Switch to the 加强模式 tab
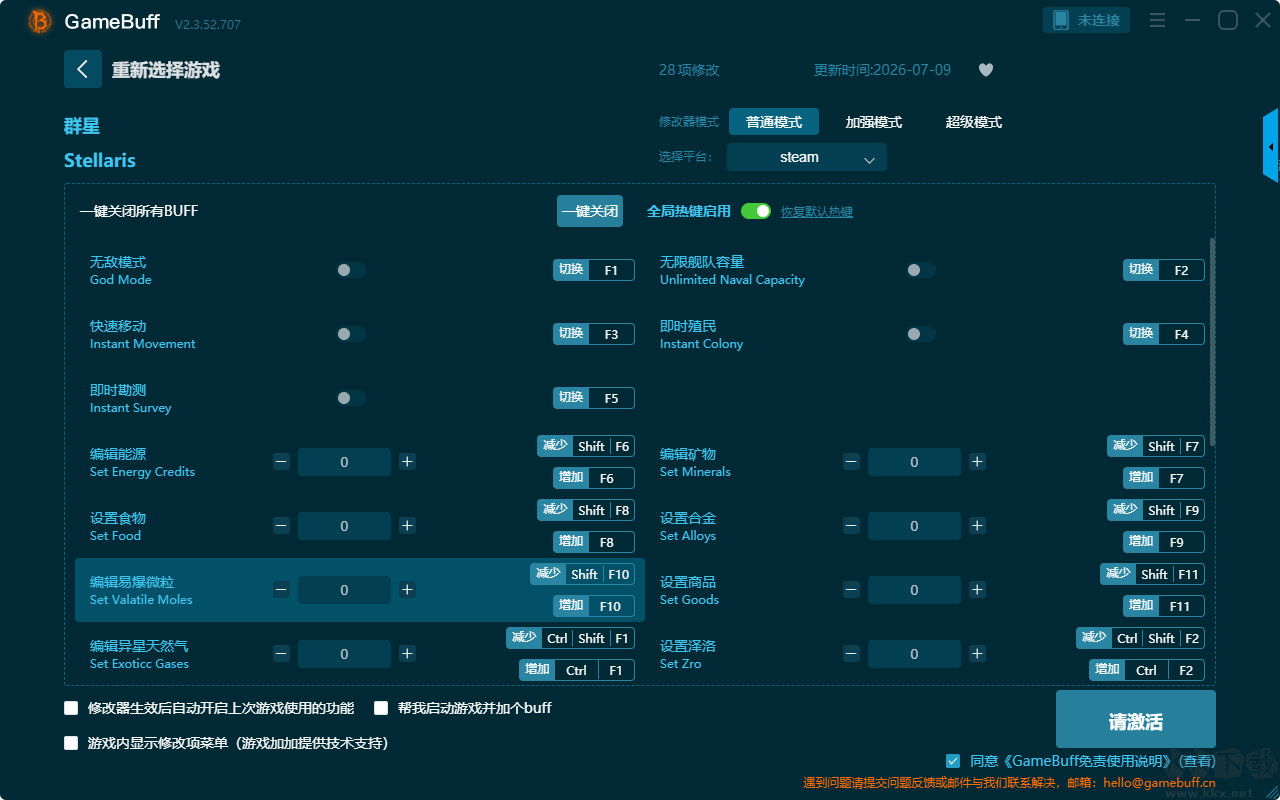Image resolution: width=1280 pixels, height=800 pixels. click(x=874, y=122)
